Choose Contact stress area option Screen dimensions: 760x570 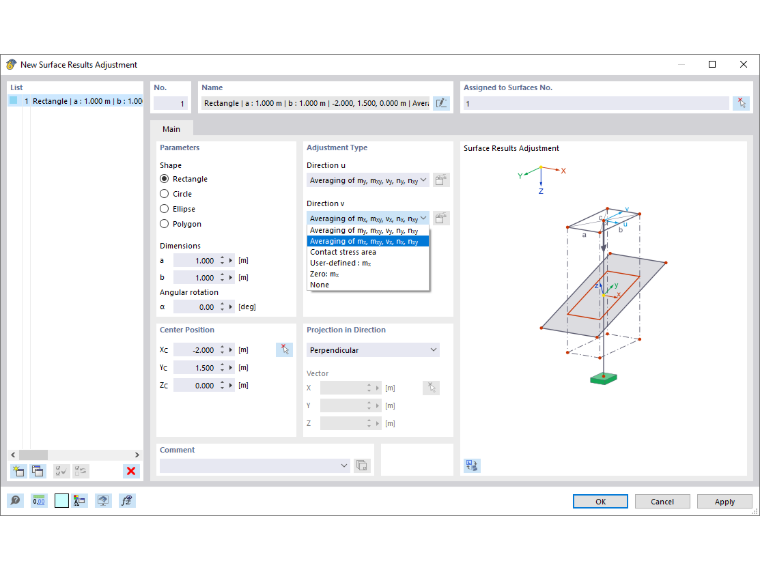368,252
